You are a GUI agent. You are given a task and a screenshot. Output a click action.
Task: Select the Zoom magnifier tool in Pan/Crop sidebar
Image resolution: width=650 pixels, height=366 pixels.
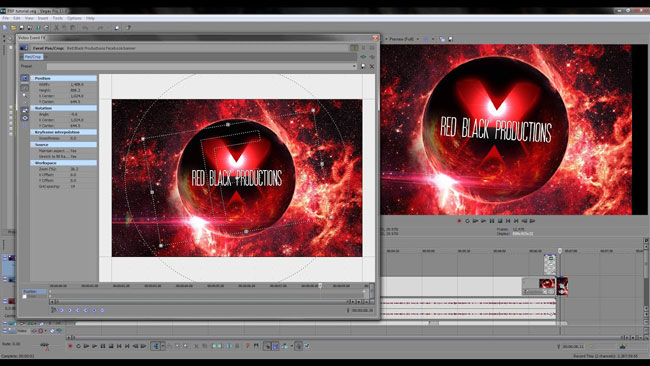point(25,95)
